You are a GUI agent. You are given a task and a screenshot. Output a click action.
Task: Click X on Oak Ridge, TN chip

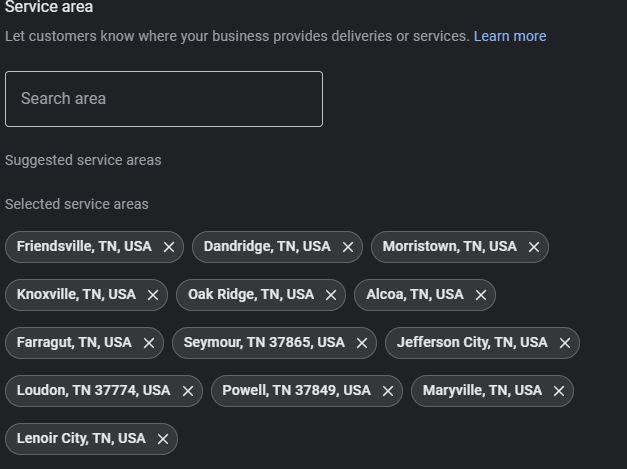(x=331, y=295)
